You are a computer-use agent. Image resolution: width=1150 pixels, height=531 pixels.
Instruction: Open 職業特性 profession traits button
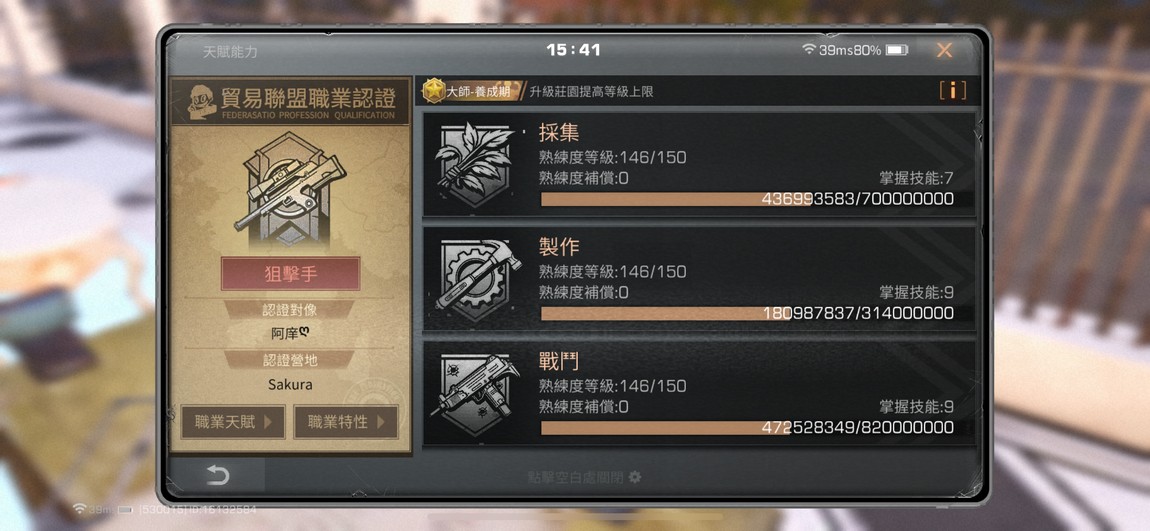[x=345, y=422]
